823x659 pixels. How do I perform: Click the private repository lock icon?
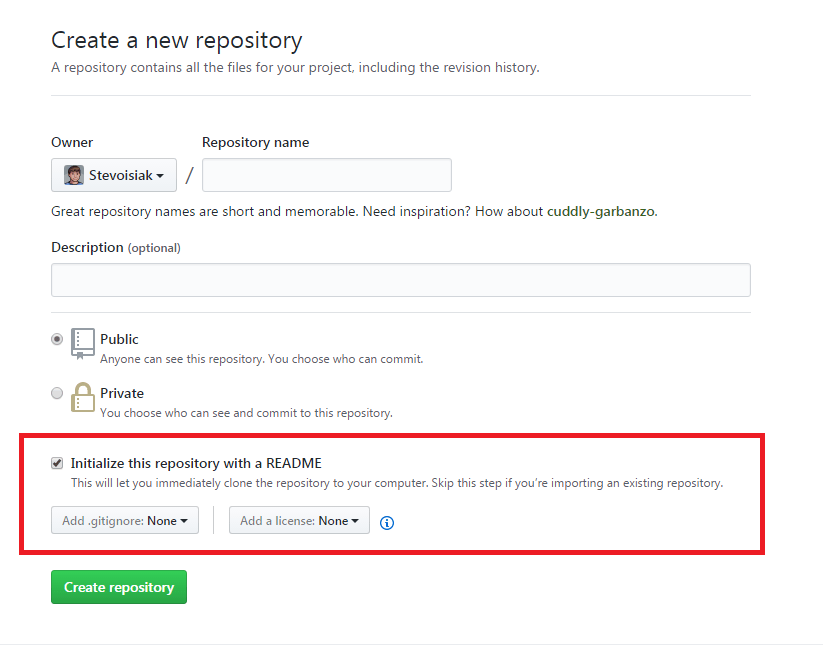tap(82, 397)
